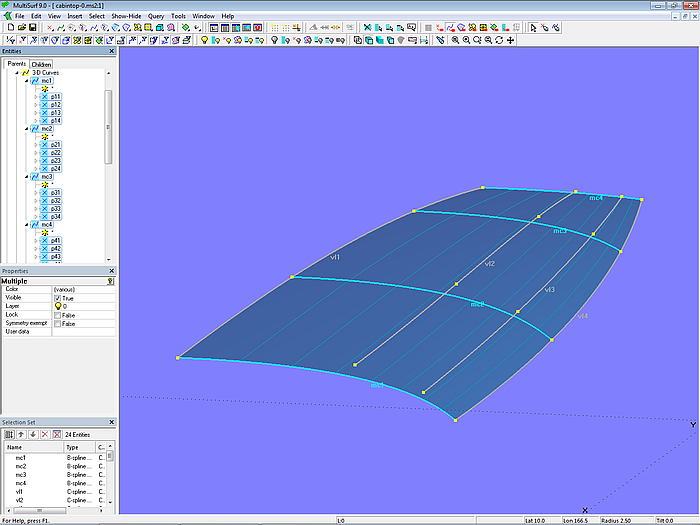Open the Show-Hide menu
700x525 pixels.
[126, 16]
